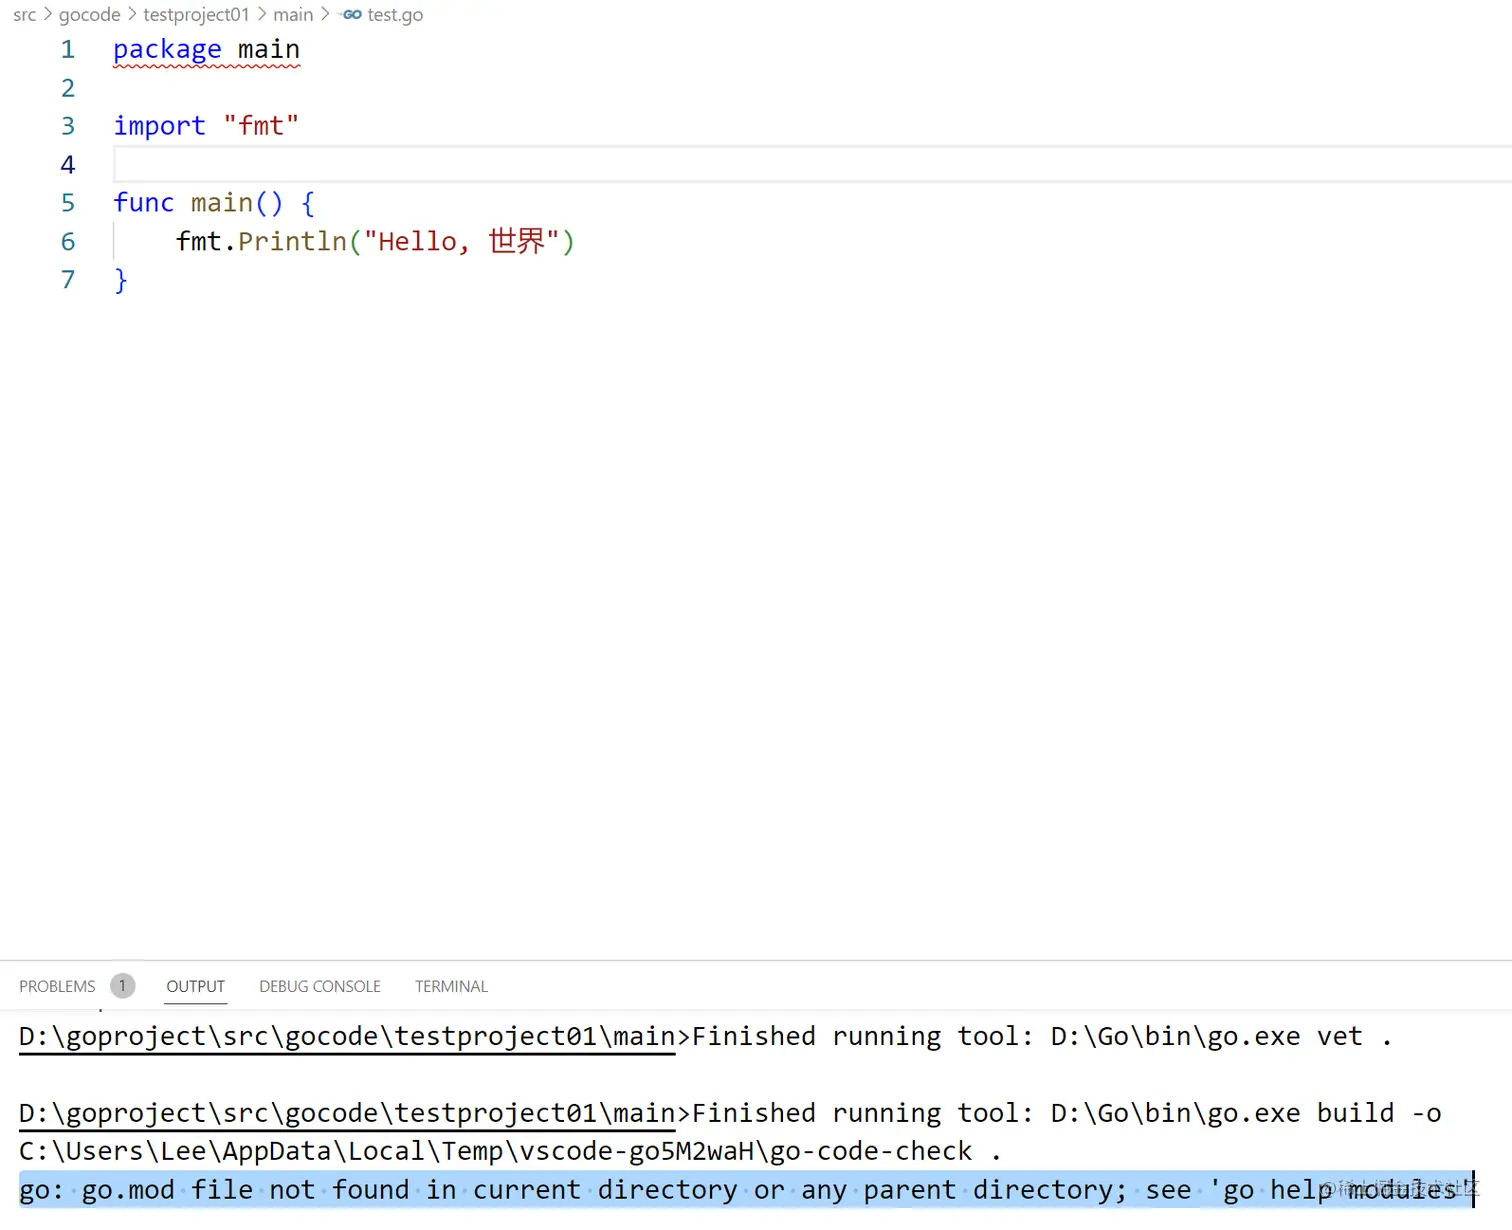
Task: Click the 'gocode' breadcrumb segment
Action: pos(89,15)
